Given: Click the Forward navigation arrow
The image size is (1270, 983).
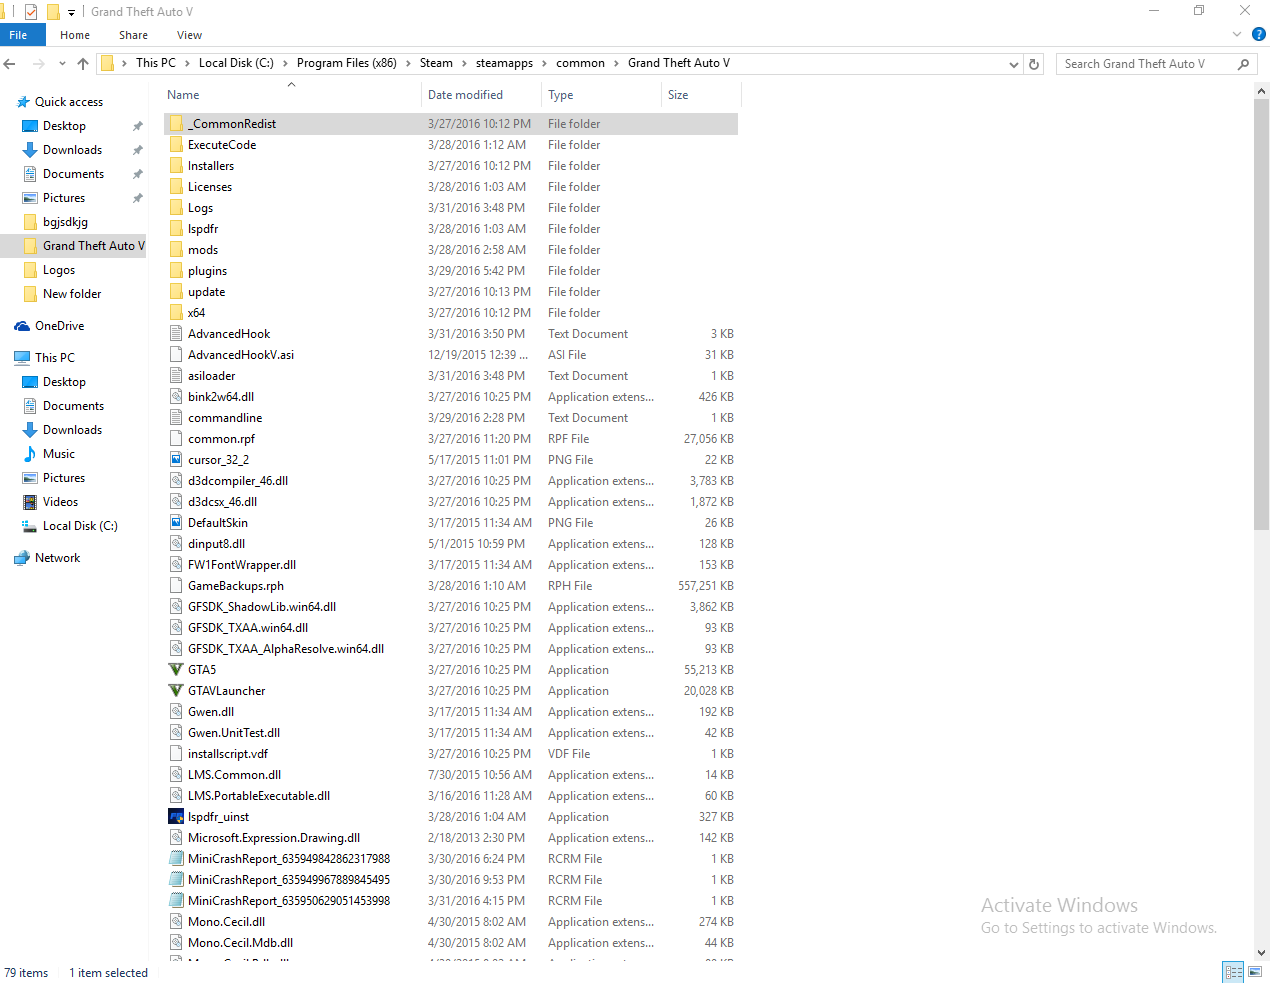Looking at the screenshot, I should 39,63.
